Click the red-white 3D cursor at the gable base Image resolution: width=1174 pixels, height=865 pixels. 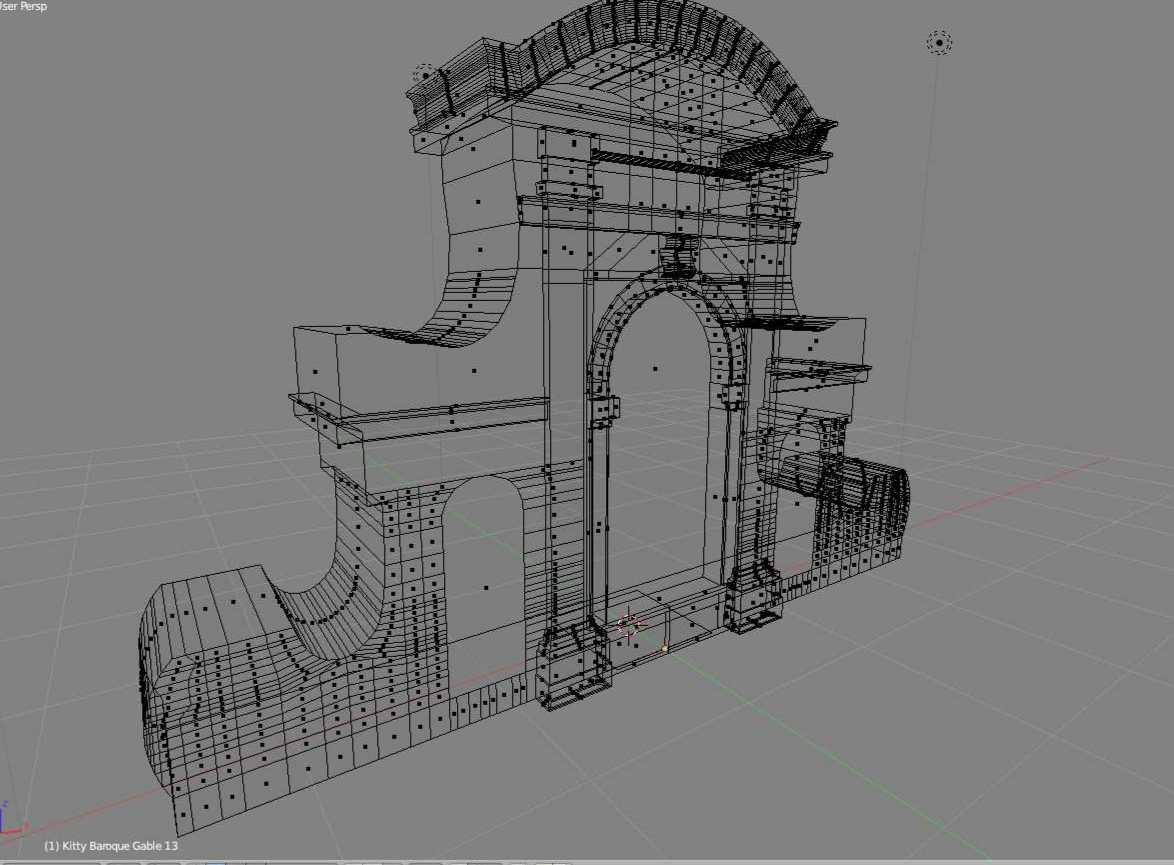coord(630,625)
